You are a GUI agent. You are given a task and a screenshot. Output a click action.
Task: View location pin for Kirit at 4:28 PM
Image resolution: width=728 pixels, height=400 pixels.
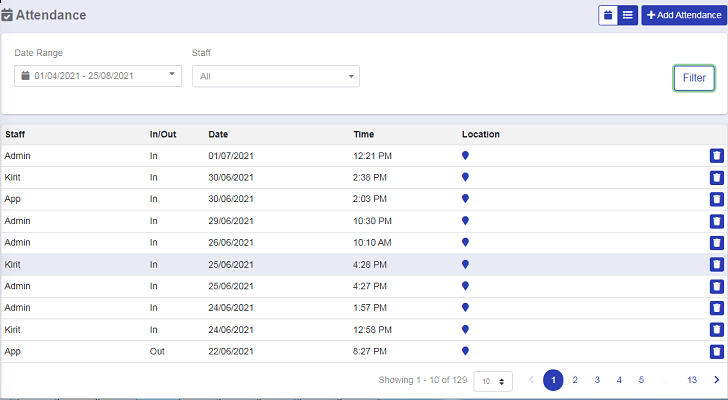point(465,265)
